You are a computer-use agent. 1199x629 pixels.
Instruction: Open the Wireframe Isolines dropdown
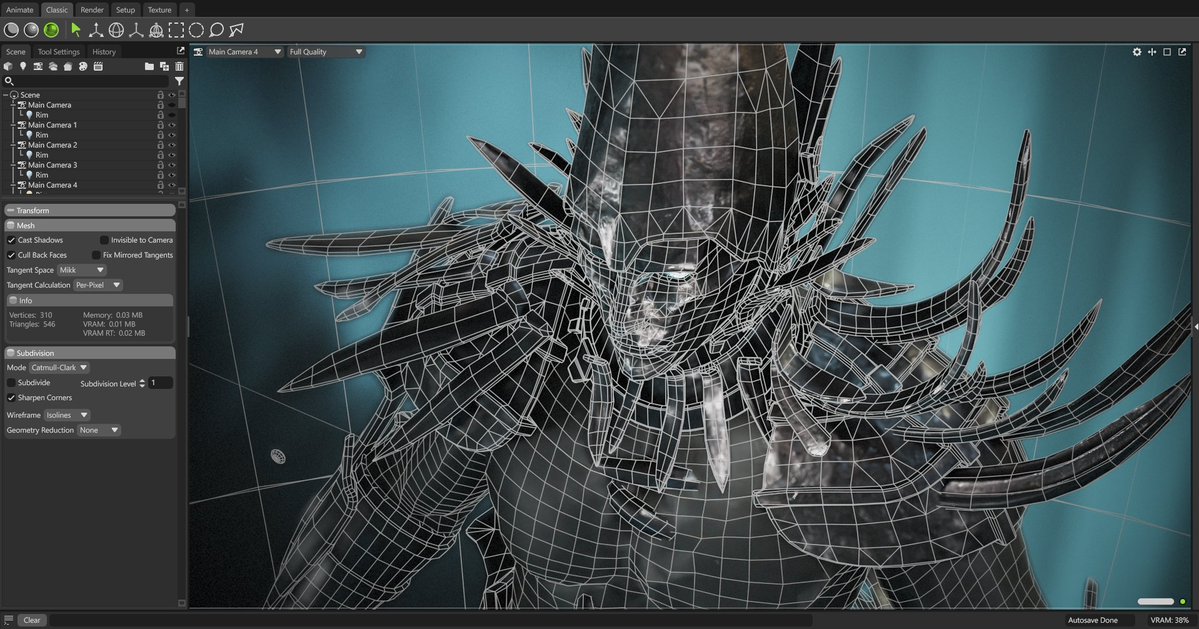pos(67,415)
